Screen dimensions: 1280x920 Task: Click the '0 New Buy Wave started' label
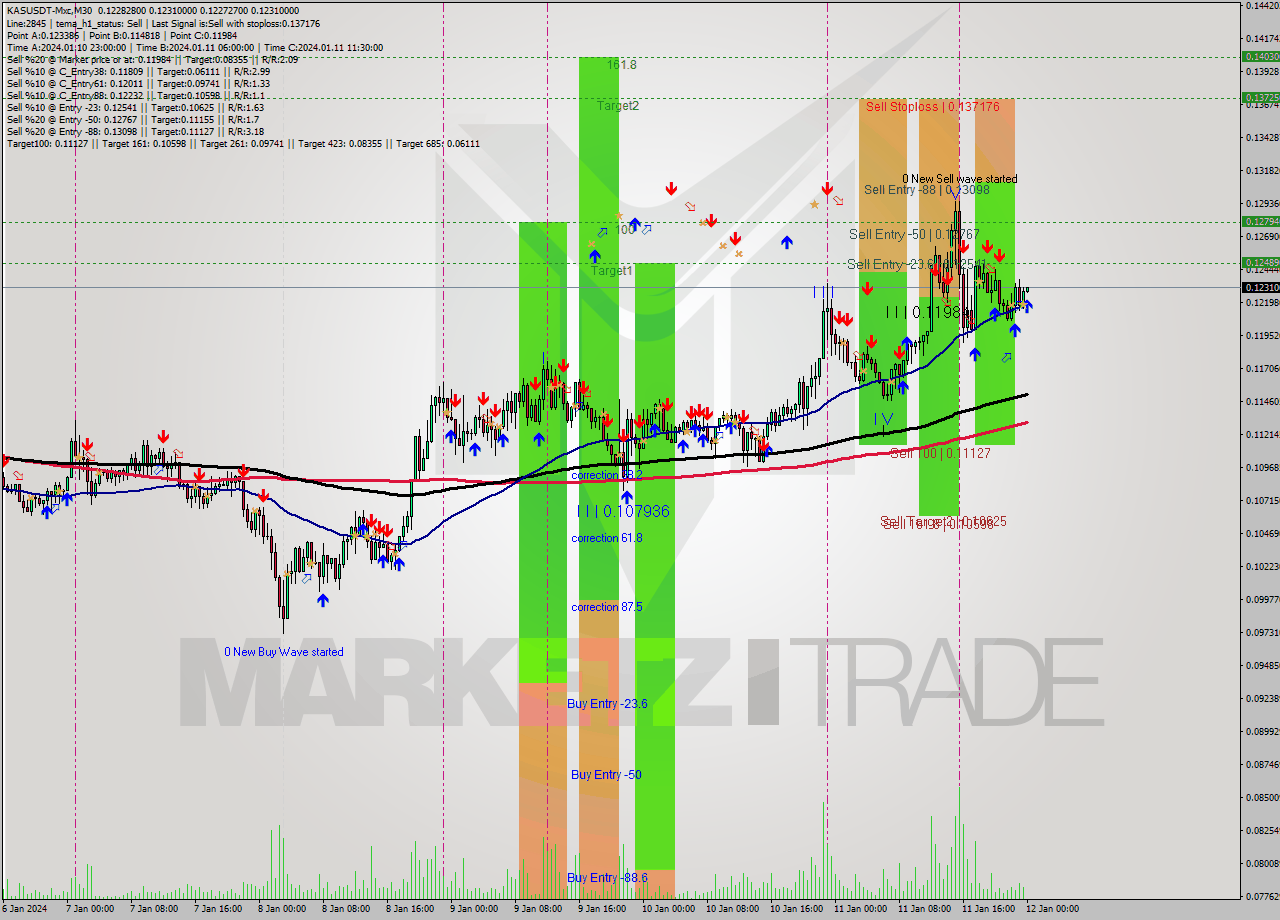(284, 652)
